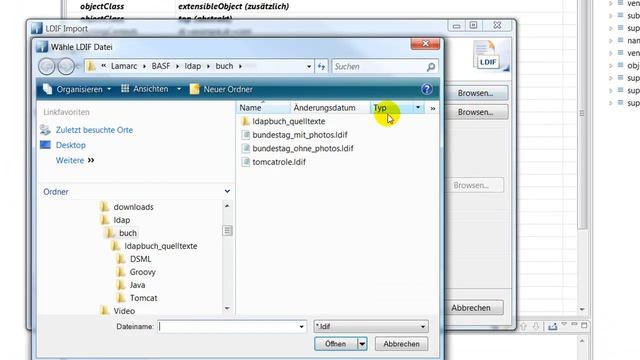Sort by the Änderungsdatum column header
This screenshot has width=640, height=360.
[x=330, y=108]
